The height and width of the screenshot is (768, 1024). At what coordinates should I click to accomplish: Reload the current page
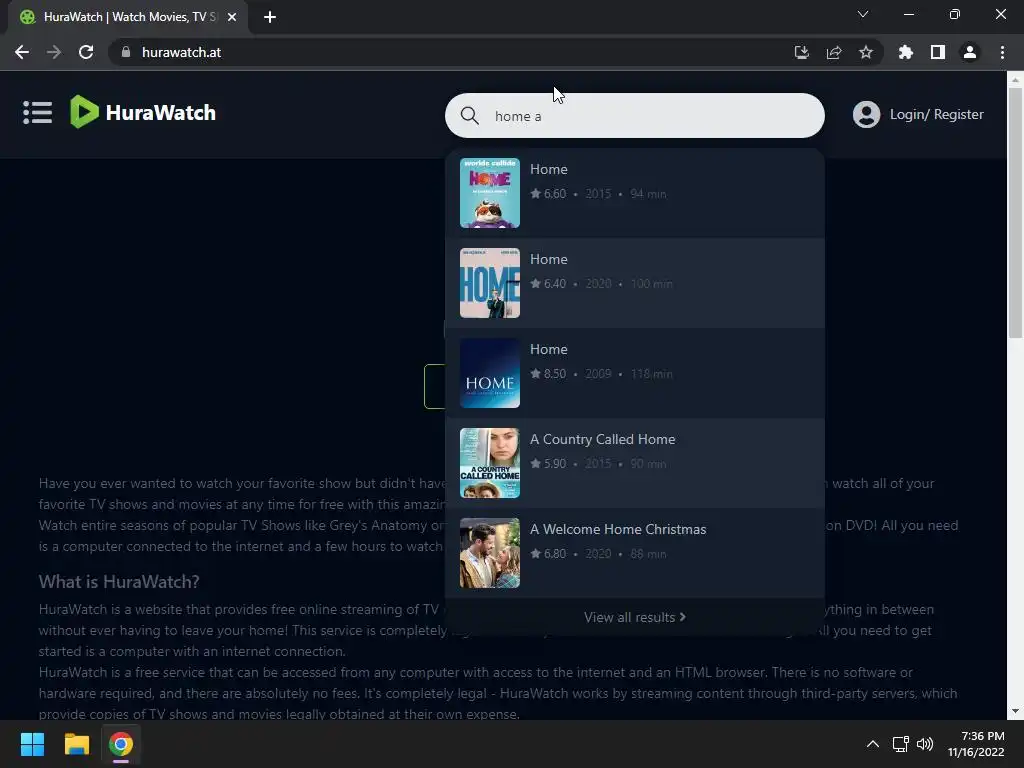coord(86,52)
